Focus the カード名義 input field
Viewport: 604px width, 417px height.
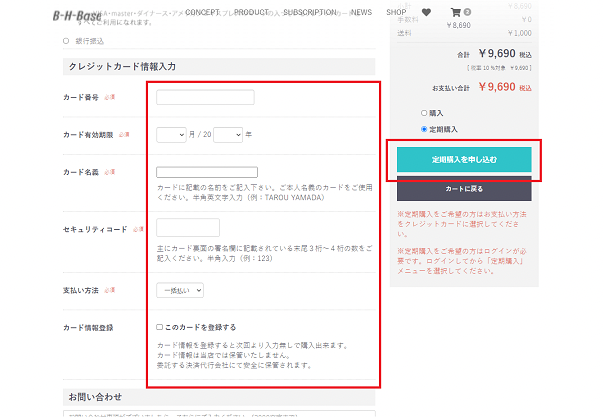tap(207, 172)
